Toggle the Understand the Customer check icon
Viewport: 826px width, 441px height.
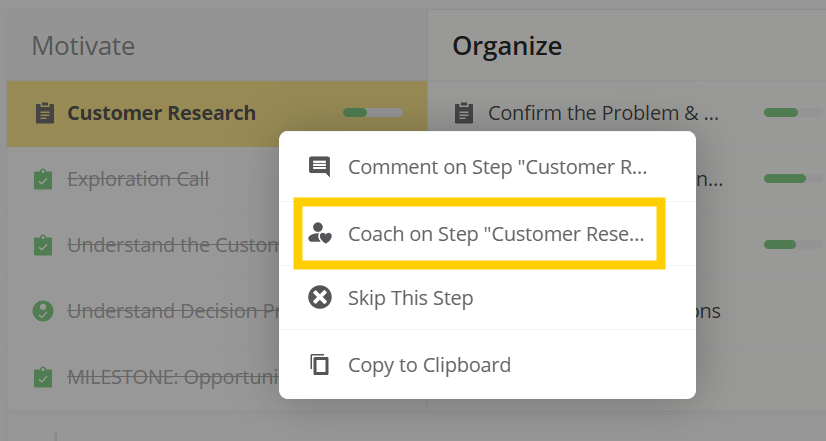point(43,245)
